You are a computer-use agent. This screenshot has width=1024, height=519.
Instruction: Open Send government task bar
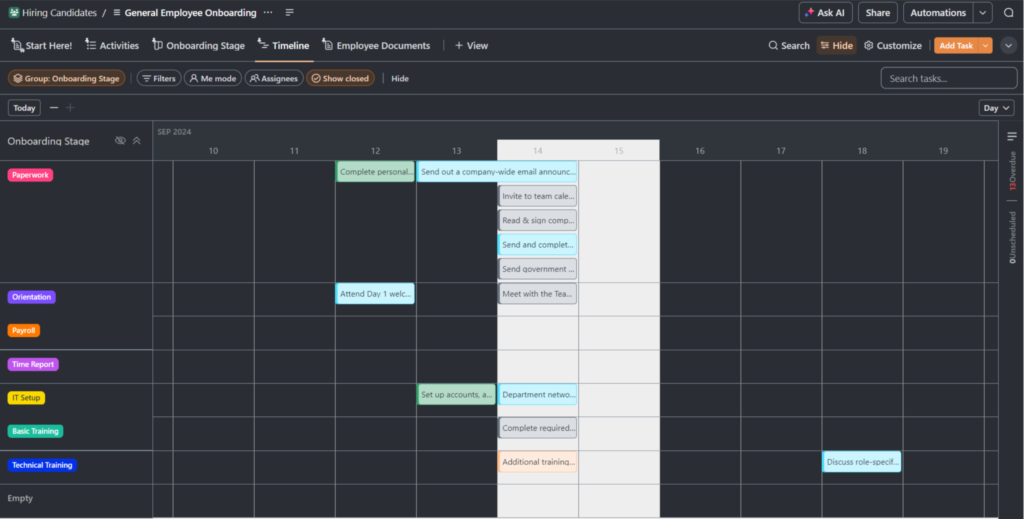pos(537,269)
